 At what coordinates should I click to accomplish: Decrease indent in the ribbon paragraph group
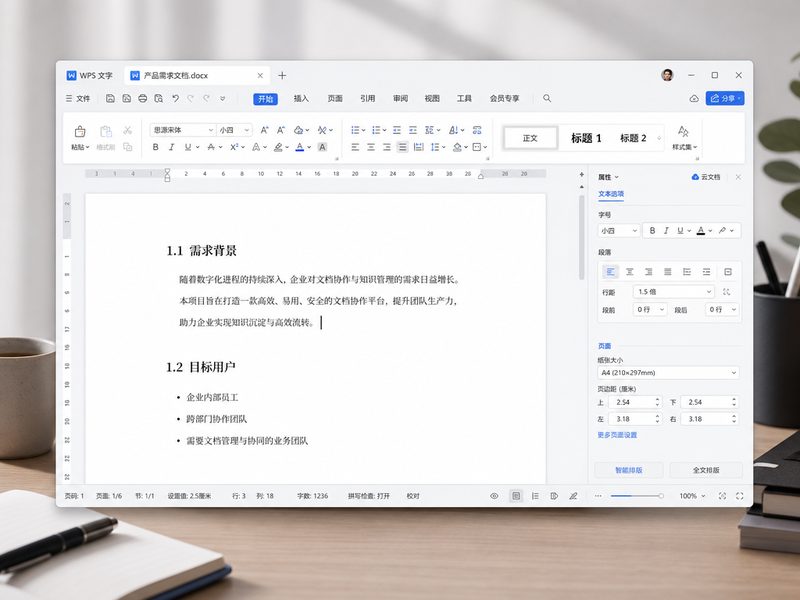pos(397,130)
